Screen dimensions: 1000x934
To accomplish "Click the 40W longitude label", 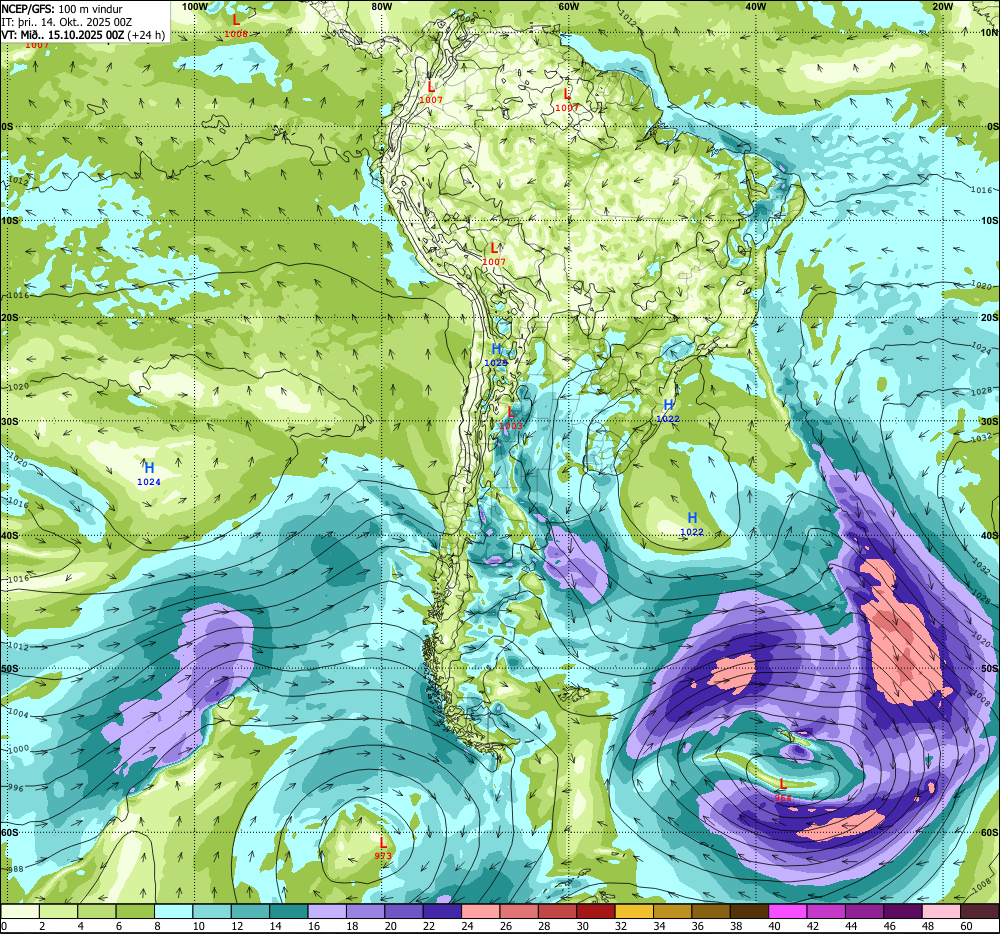I will [756, 6].
